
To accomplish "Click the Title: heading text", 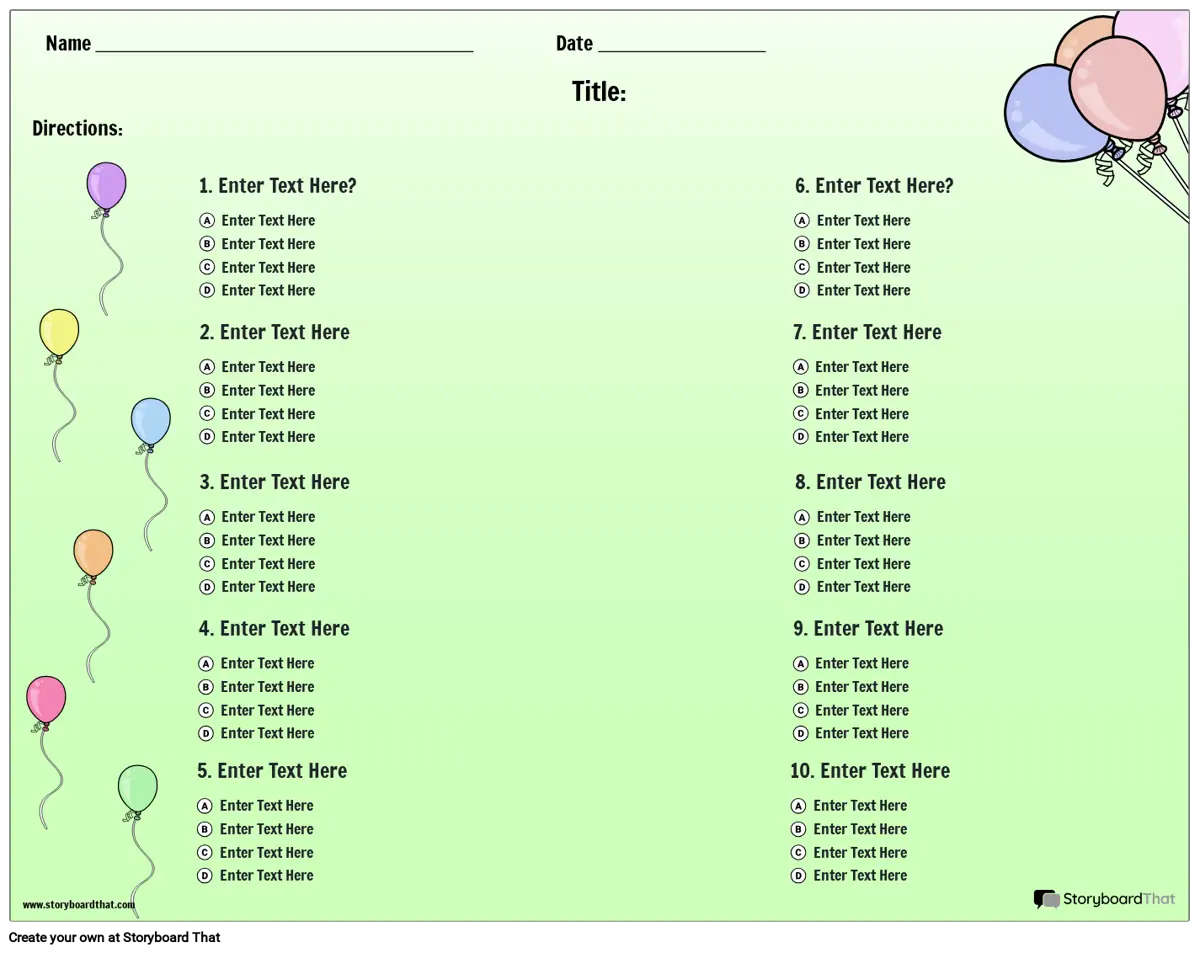I will tap(599, 92).
